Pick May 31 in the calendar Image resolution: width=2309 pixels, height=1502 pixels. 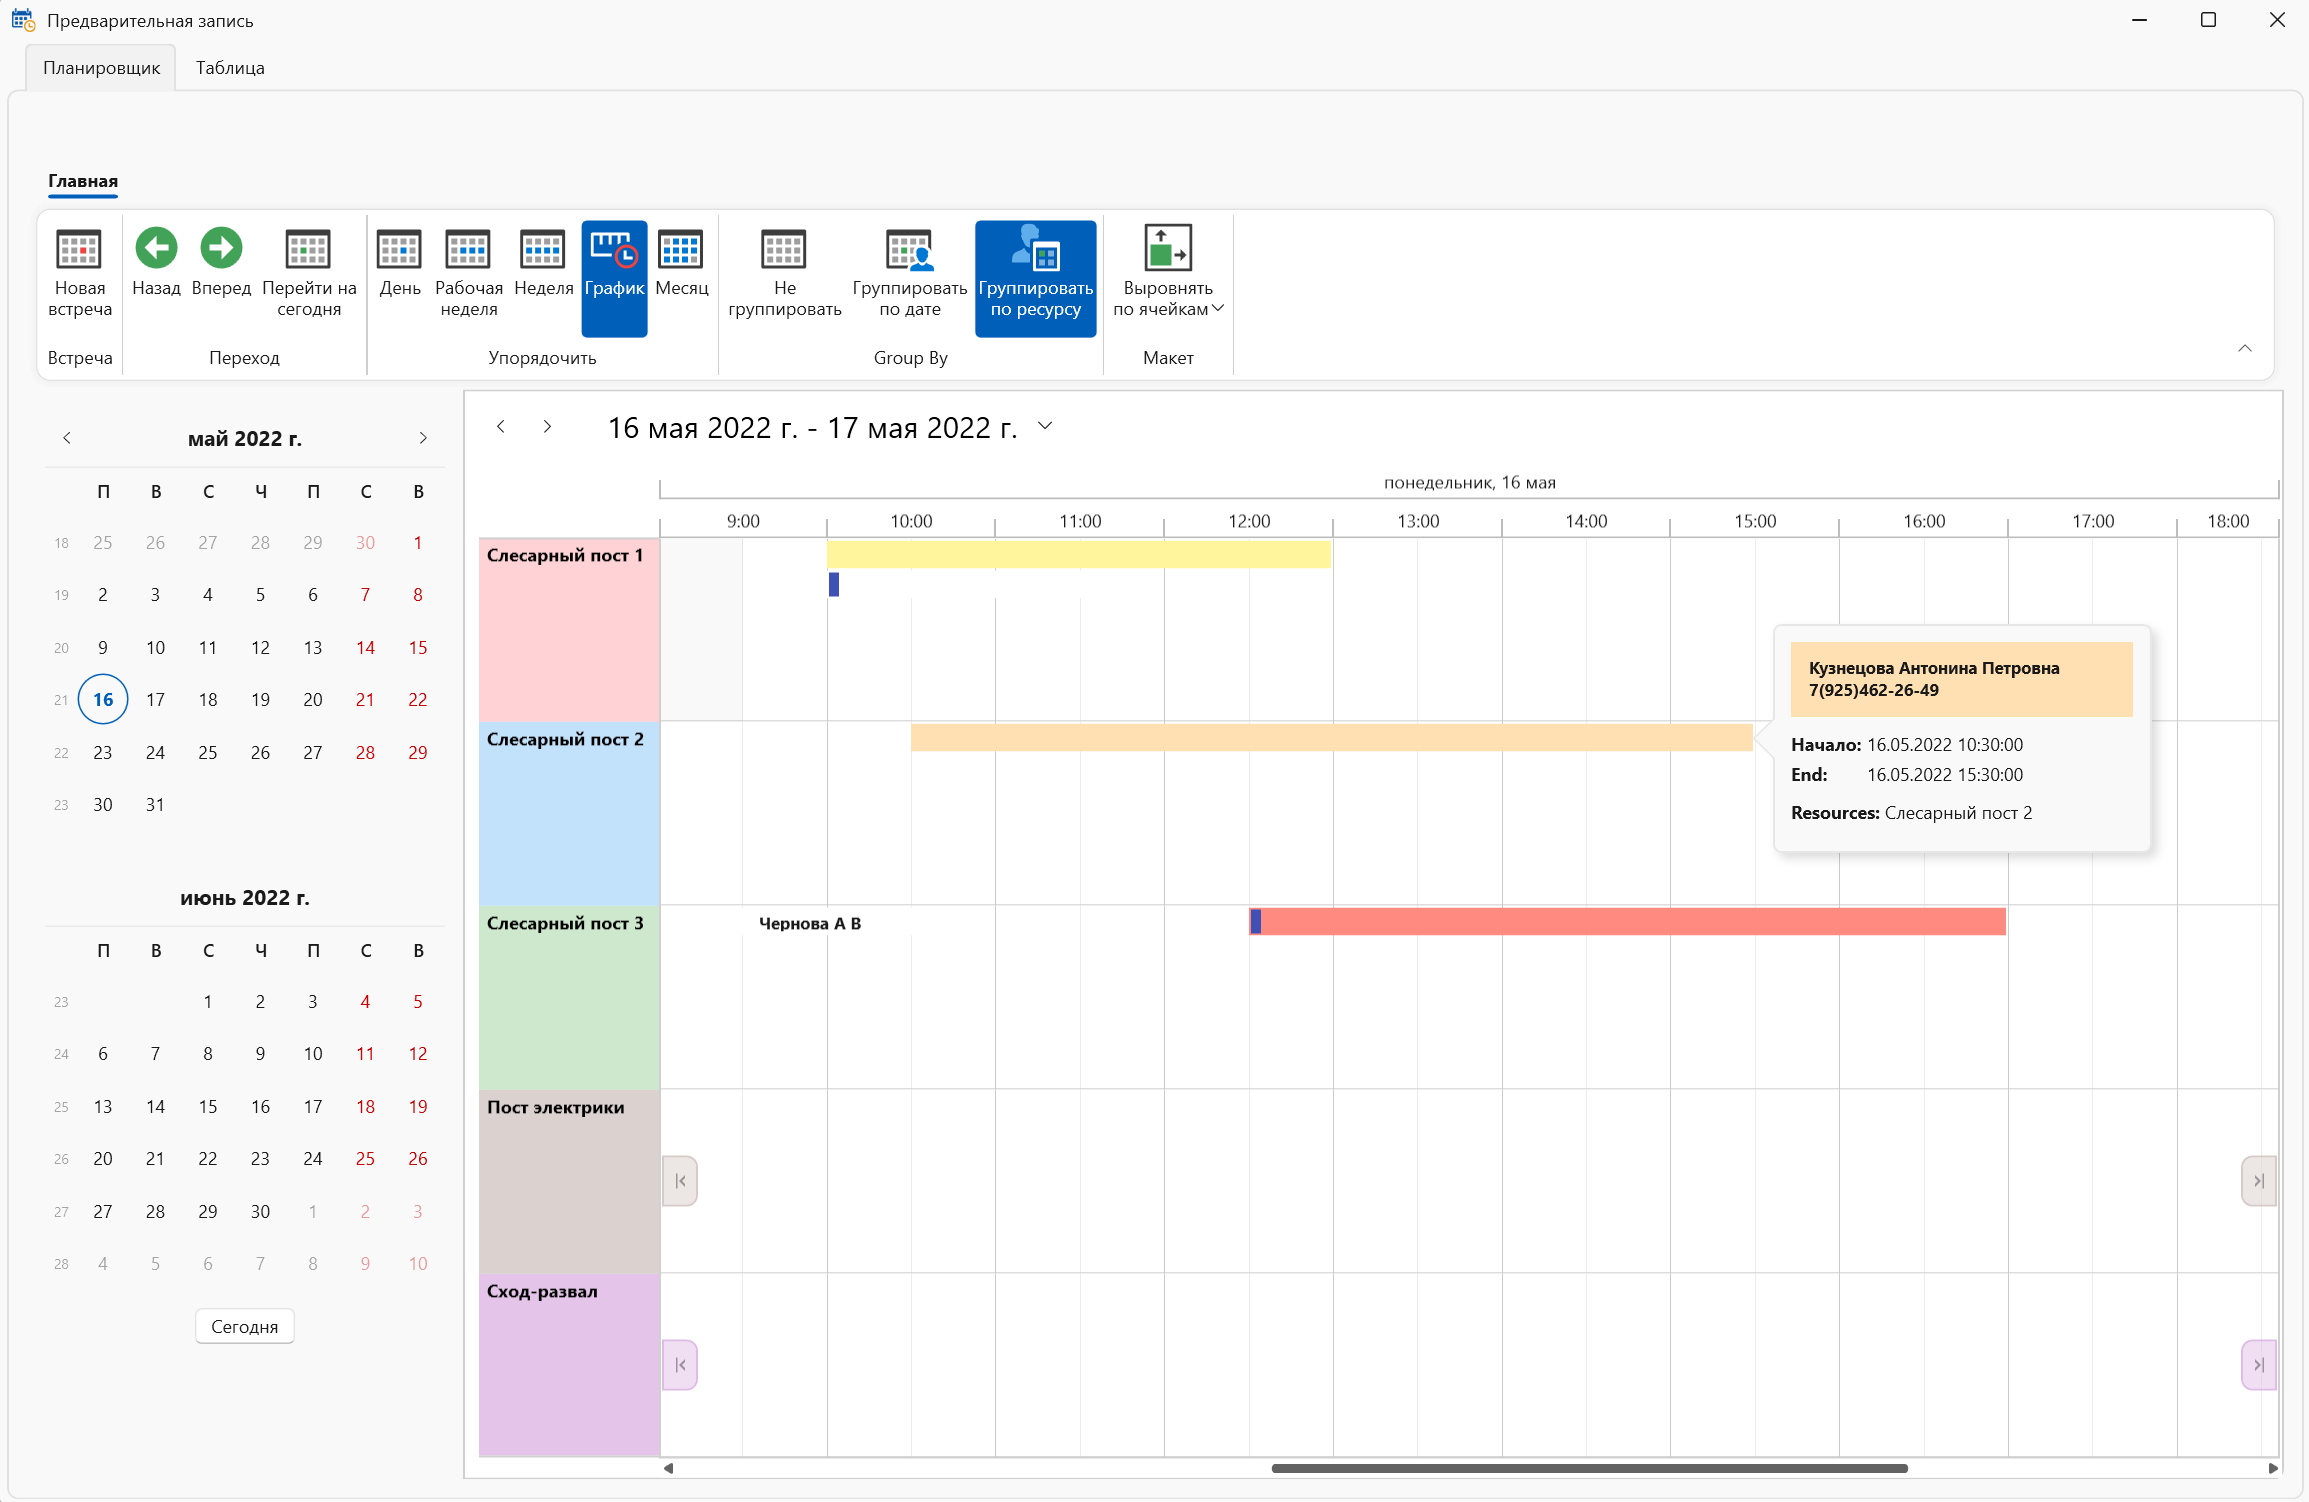155,805
